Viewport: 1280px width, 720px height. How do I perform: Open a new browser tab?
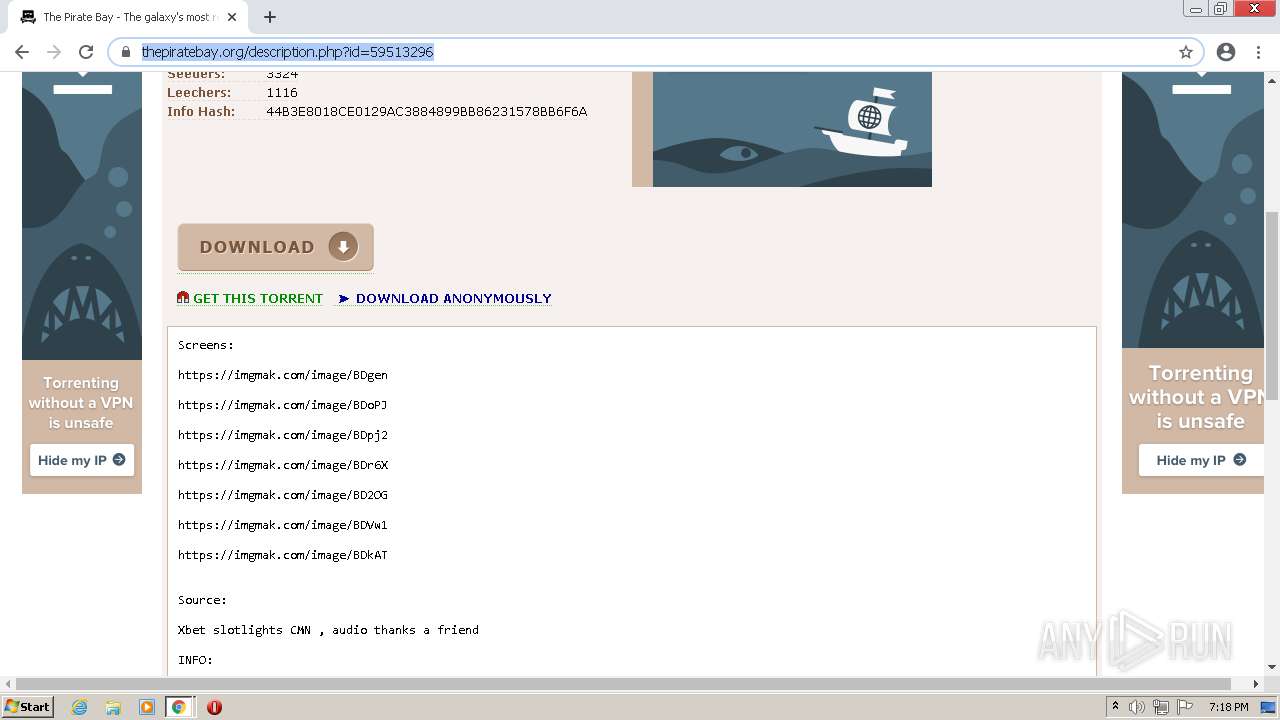pyautogui.click(x=270, y=17)
